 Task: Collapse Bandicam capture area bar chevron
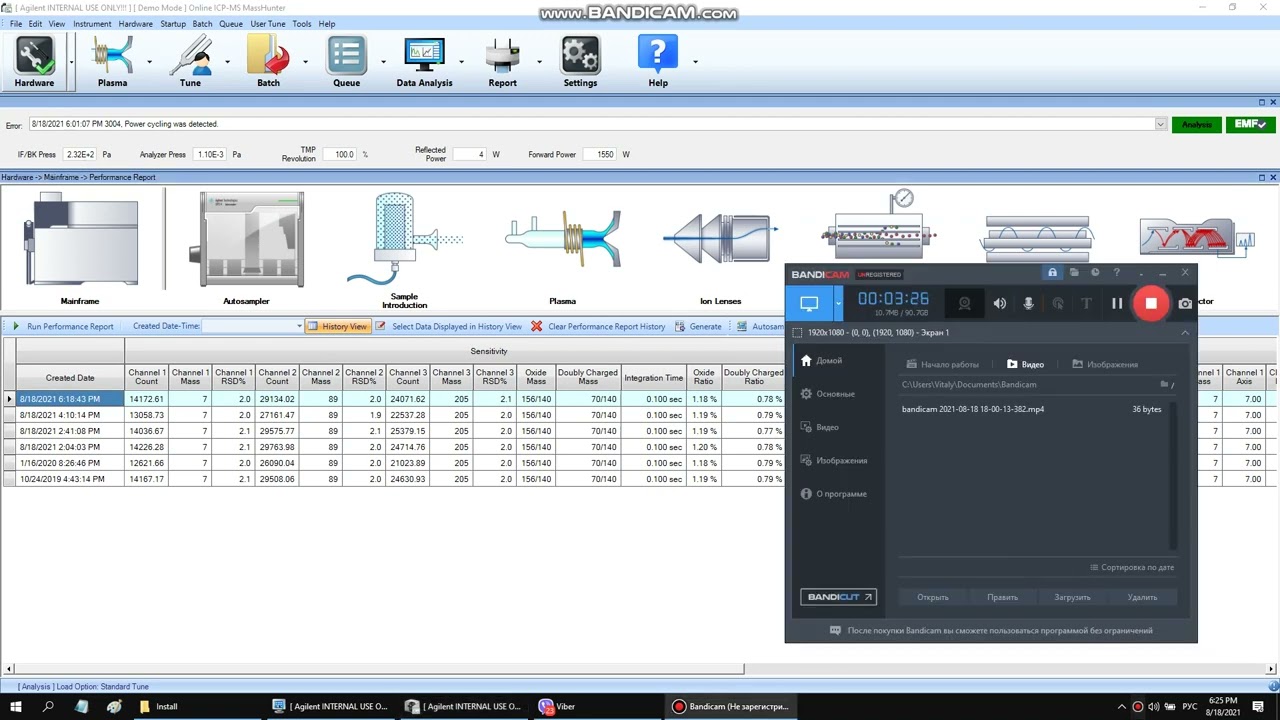(x=1185, y=332)
